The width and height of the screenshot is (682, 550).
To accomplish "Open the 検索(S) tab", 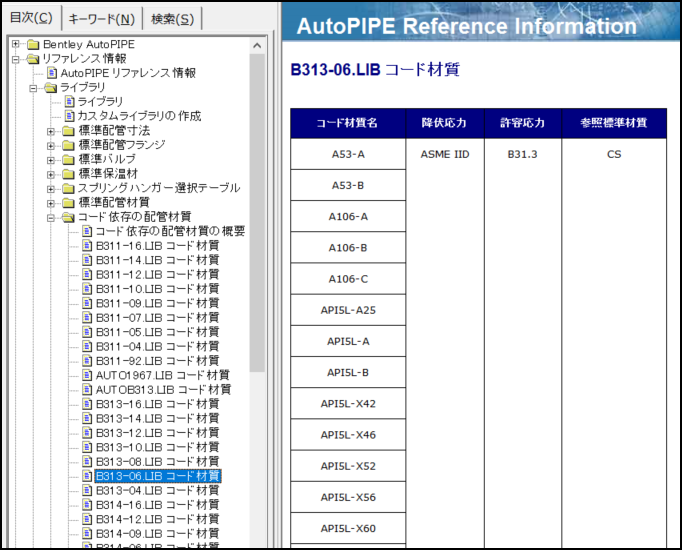I will (173, 19).
